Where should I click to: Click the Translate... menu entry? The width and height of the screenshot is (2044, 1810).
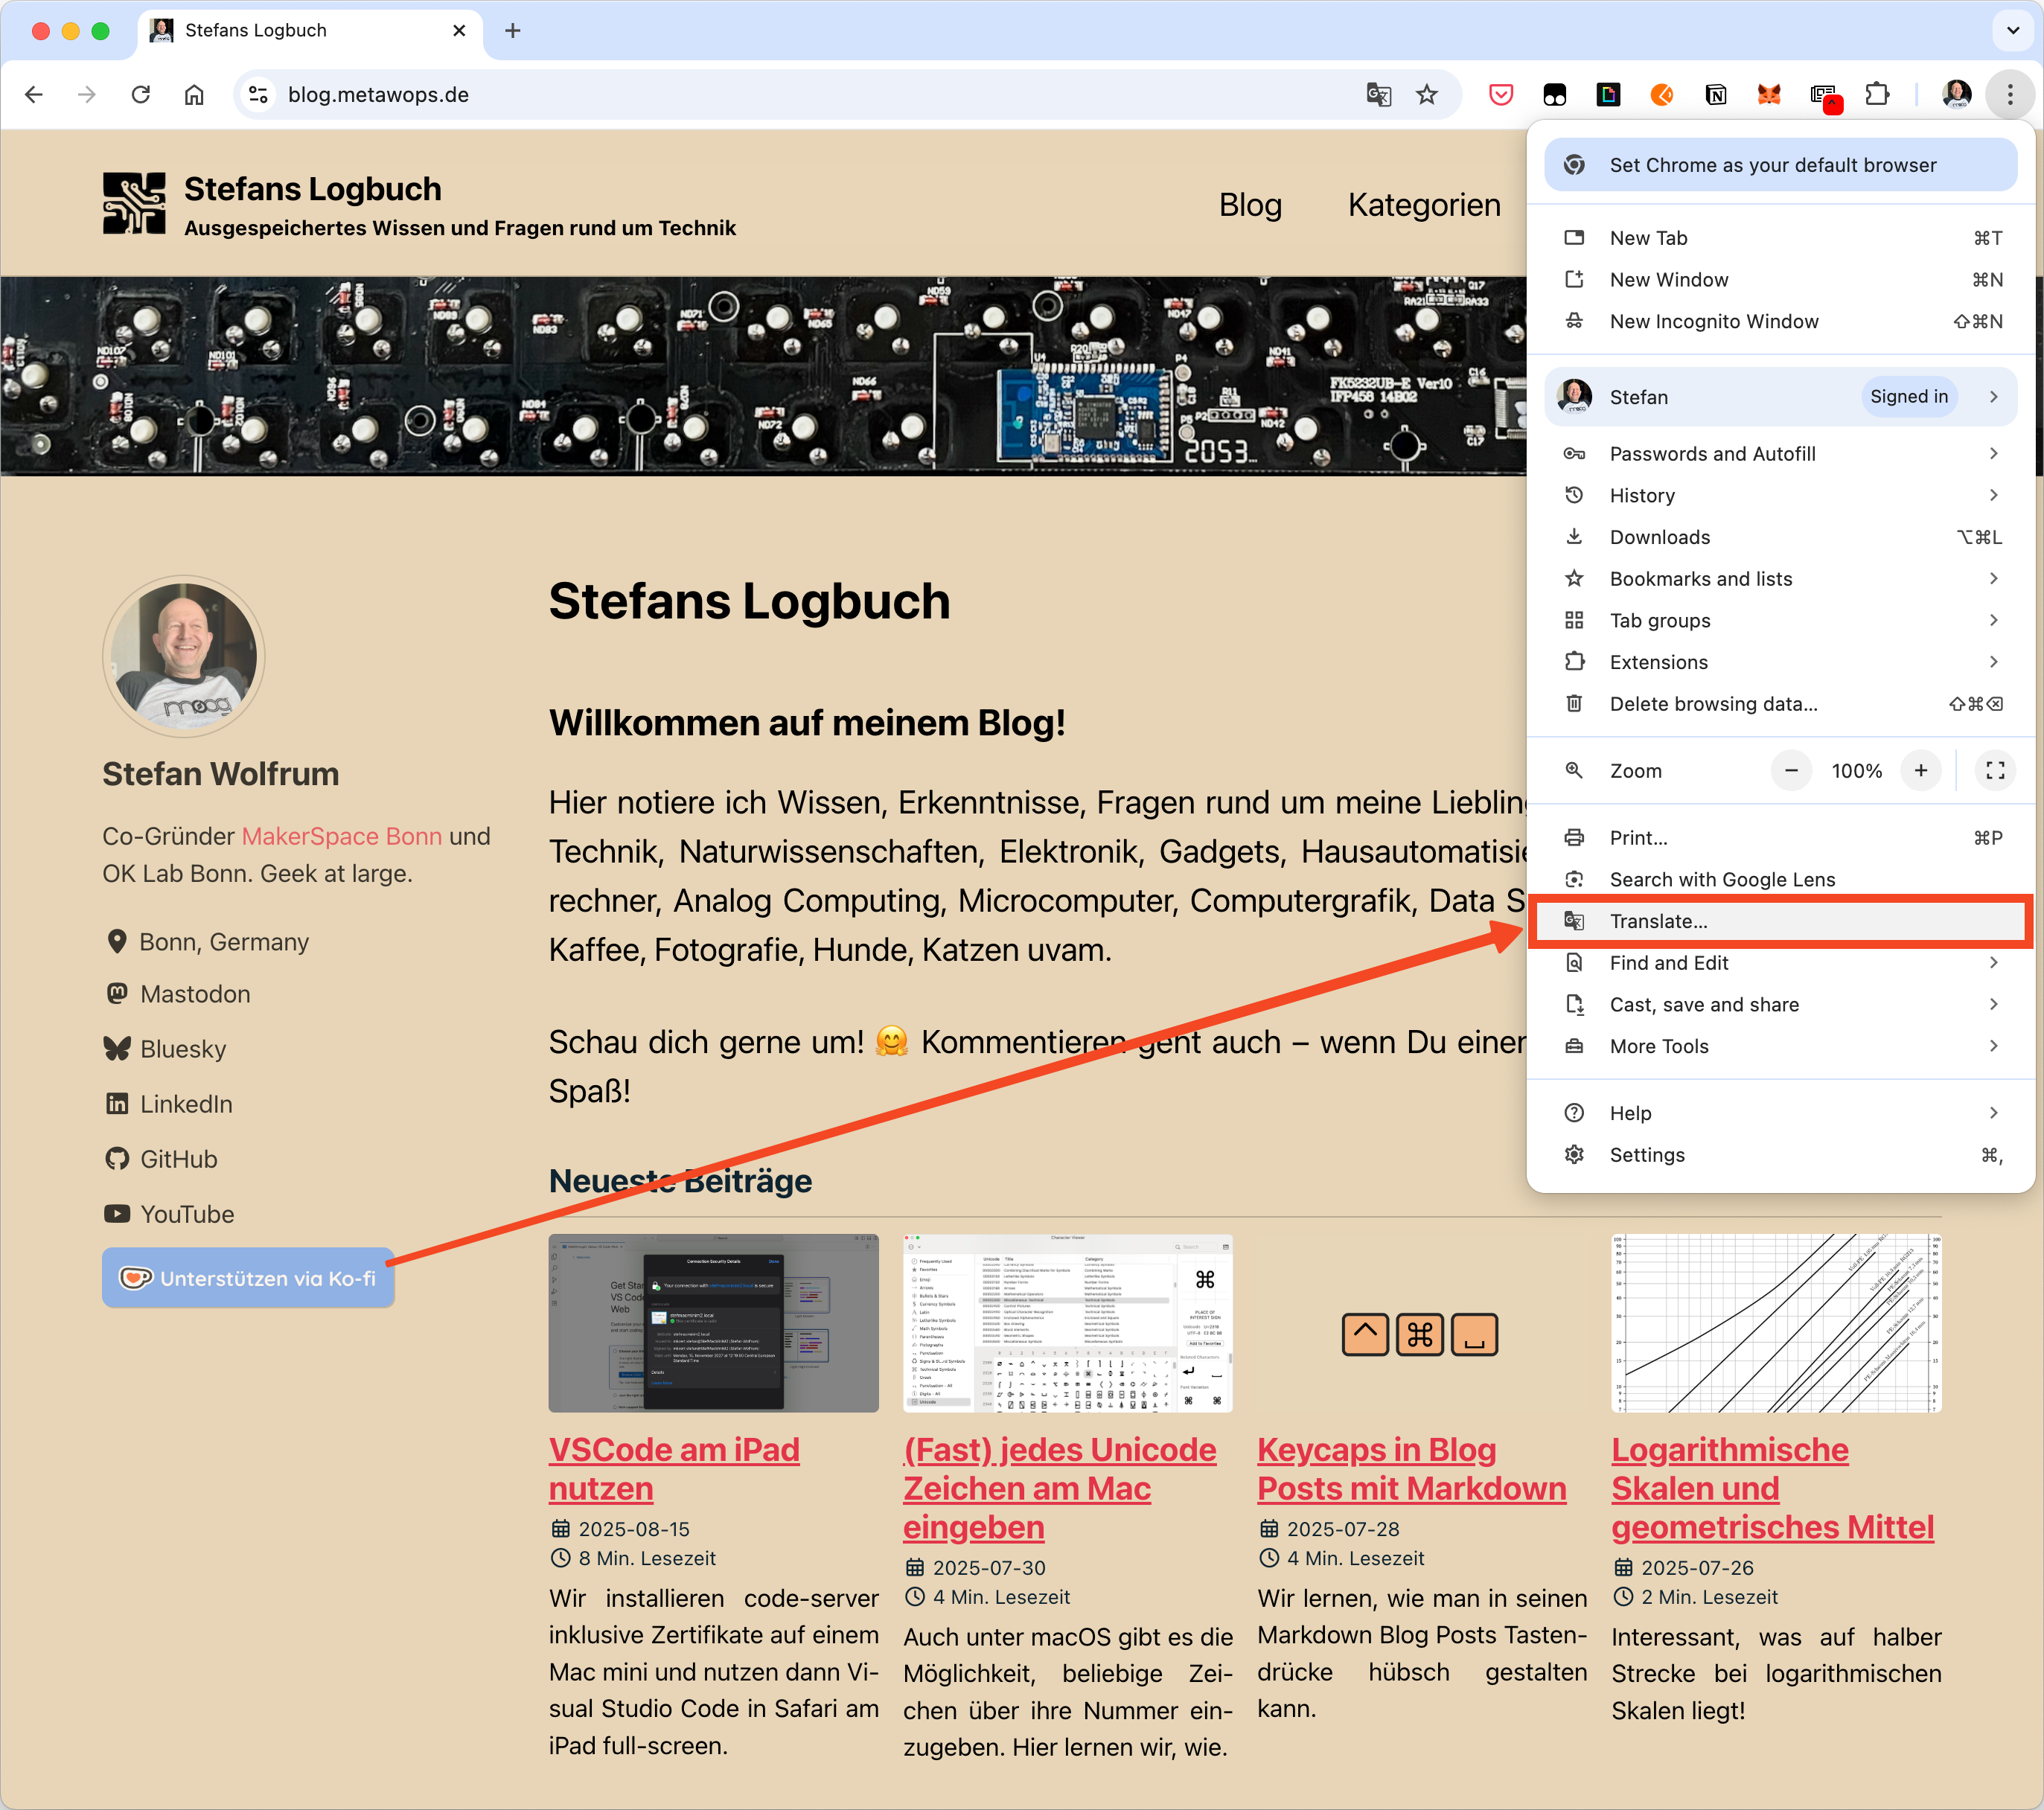tap(1780, 921)
